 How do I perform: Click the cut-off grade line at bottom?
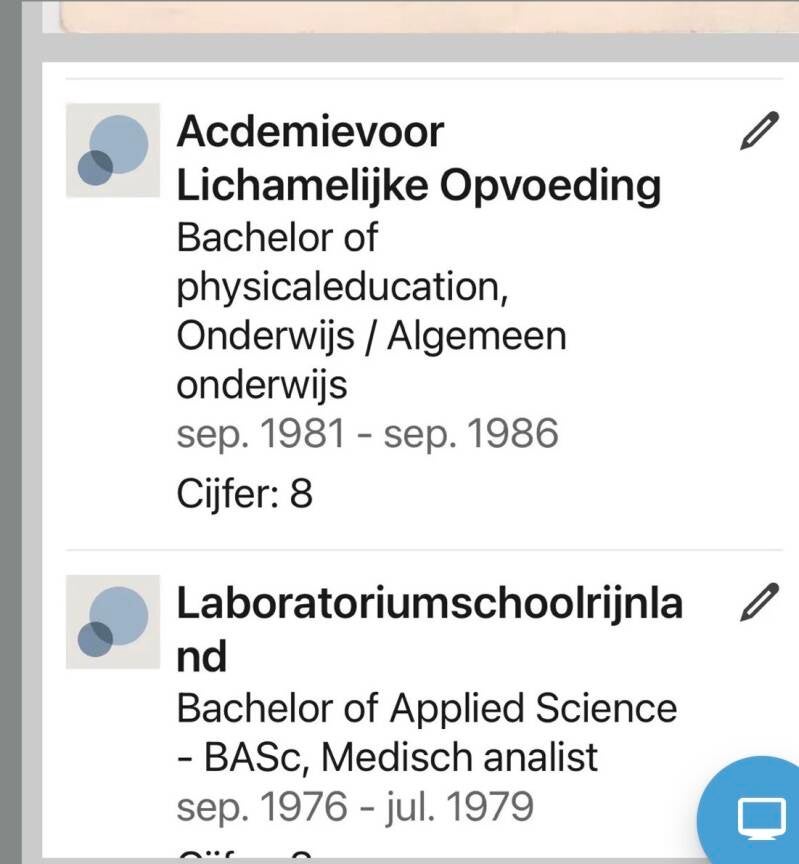pos(245,856)
